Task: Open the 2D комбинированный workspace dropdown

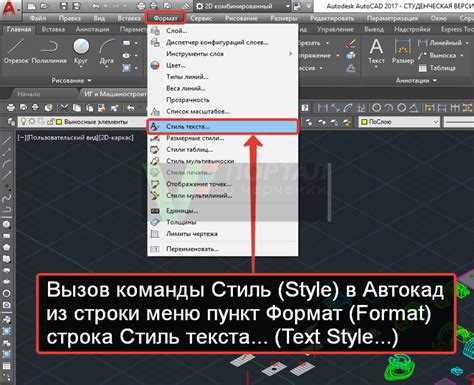Action: pyautogui.click(x=288, y=6)
